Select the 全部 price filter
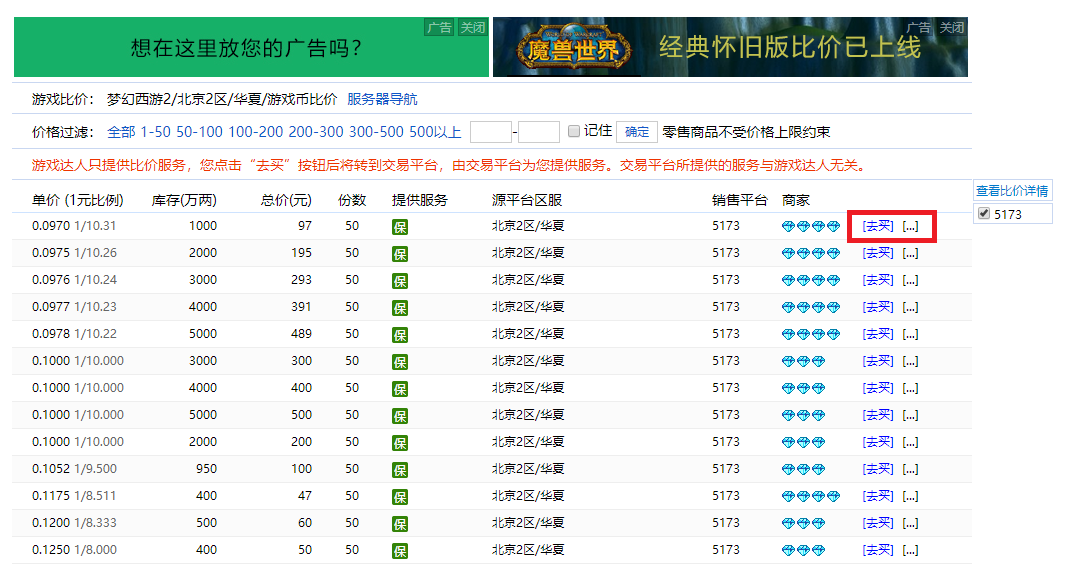The width and height of the screenshot is (1078, 573). point(121,132)
